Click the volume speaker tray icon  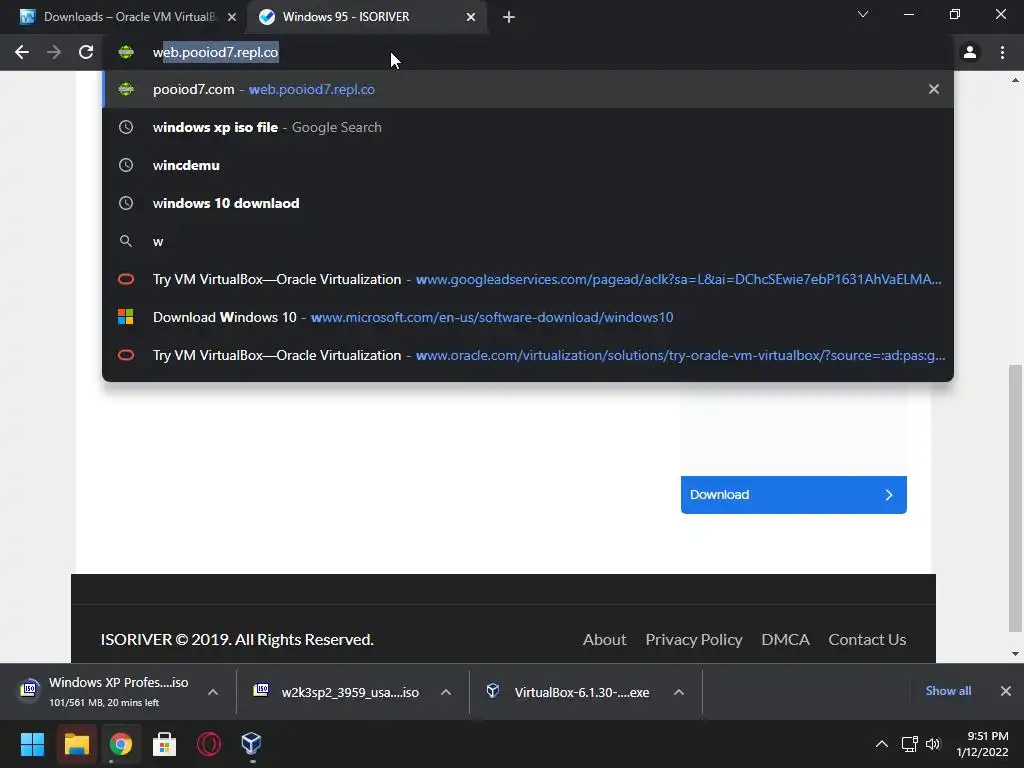coord(933,744)
